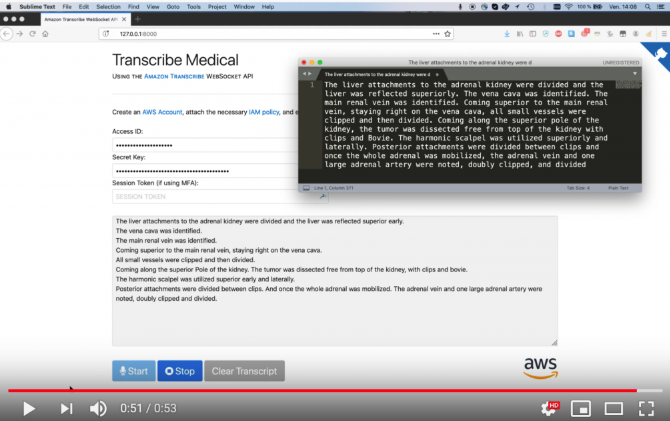Viewport: 670px width, 421px height.
Task: Bookmark this page with the star
Action: [x=447, y=34]
